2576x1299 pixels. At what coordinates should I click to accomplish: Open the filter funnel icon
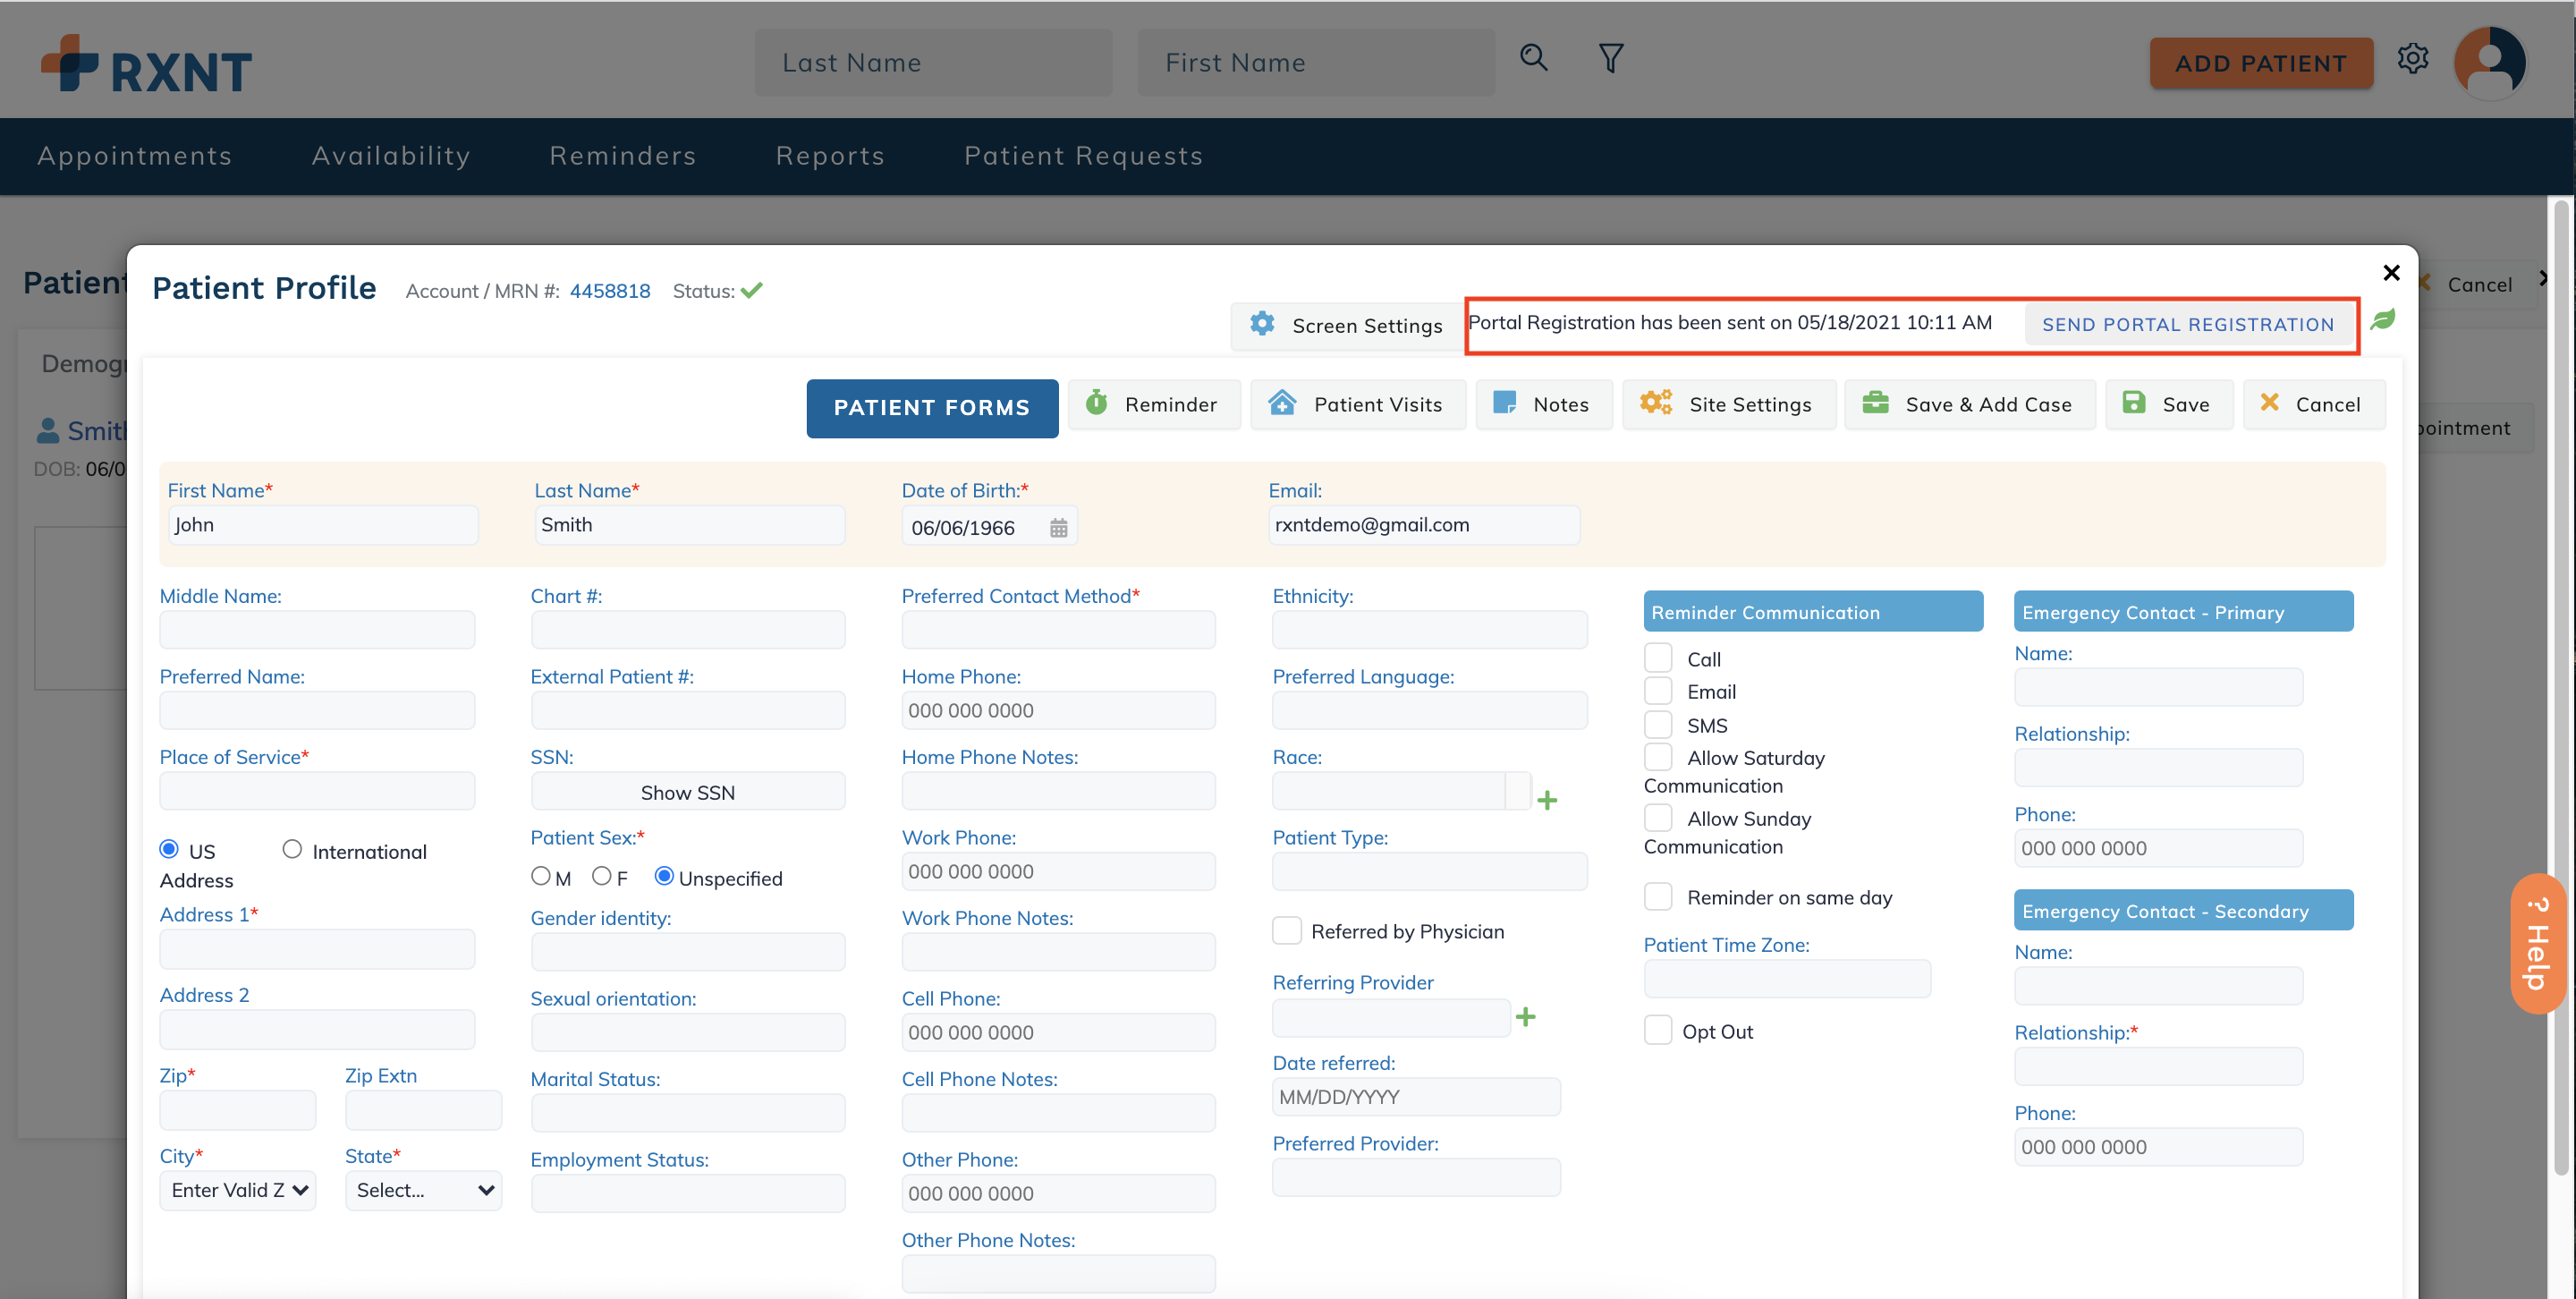1610,58
